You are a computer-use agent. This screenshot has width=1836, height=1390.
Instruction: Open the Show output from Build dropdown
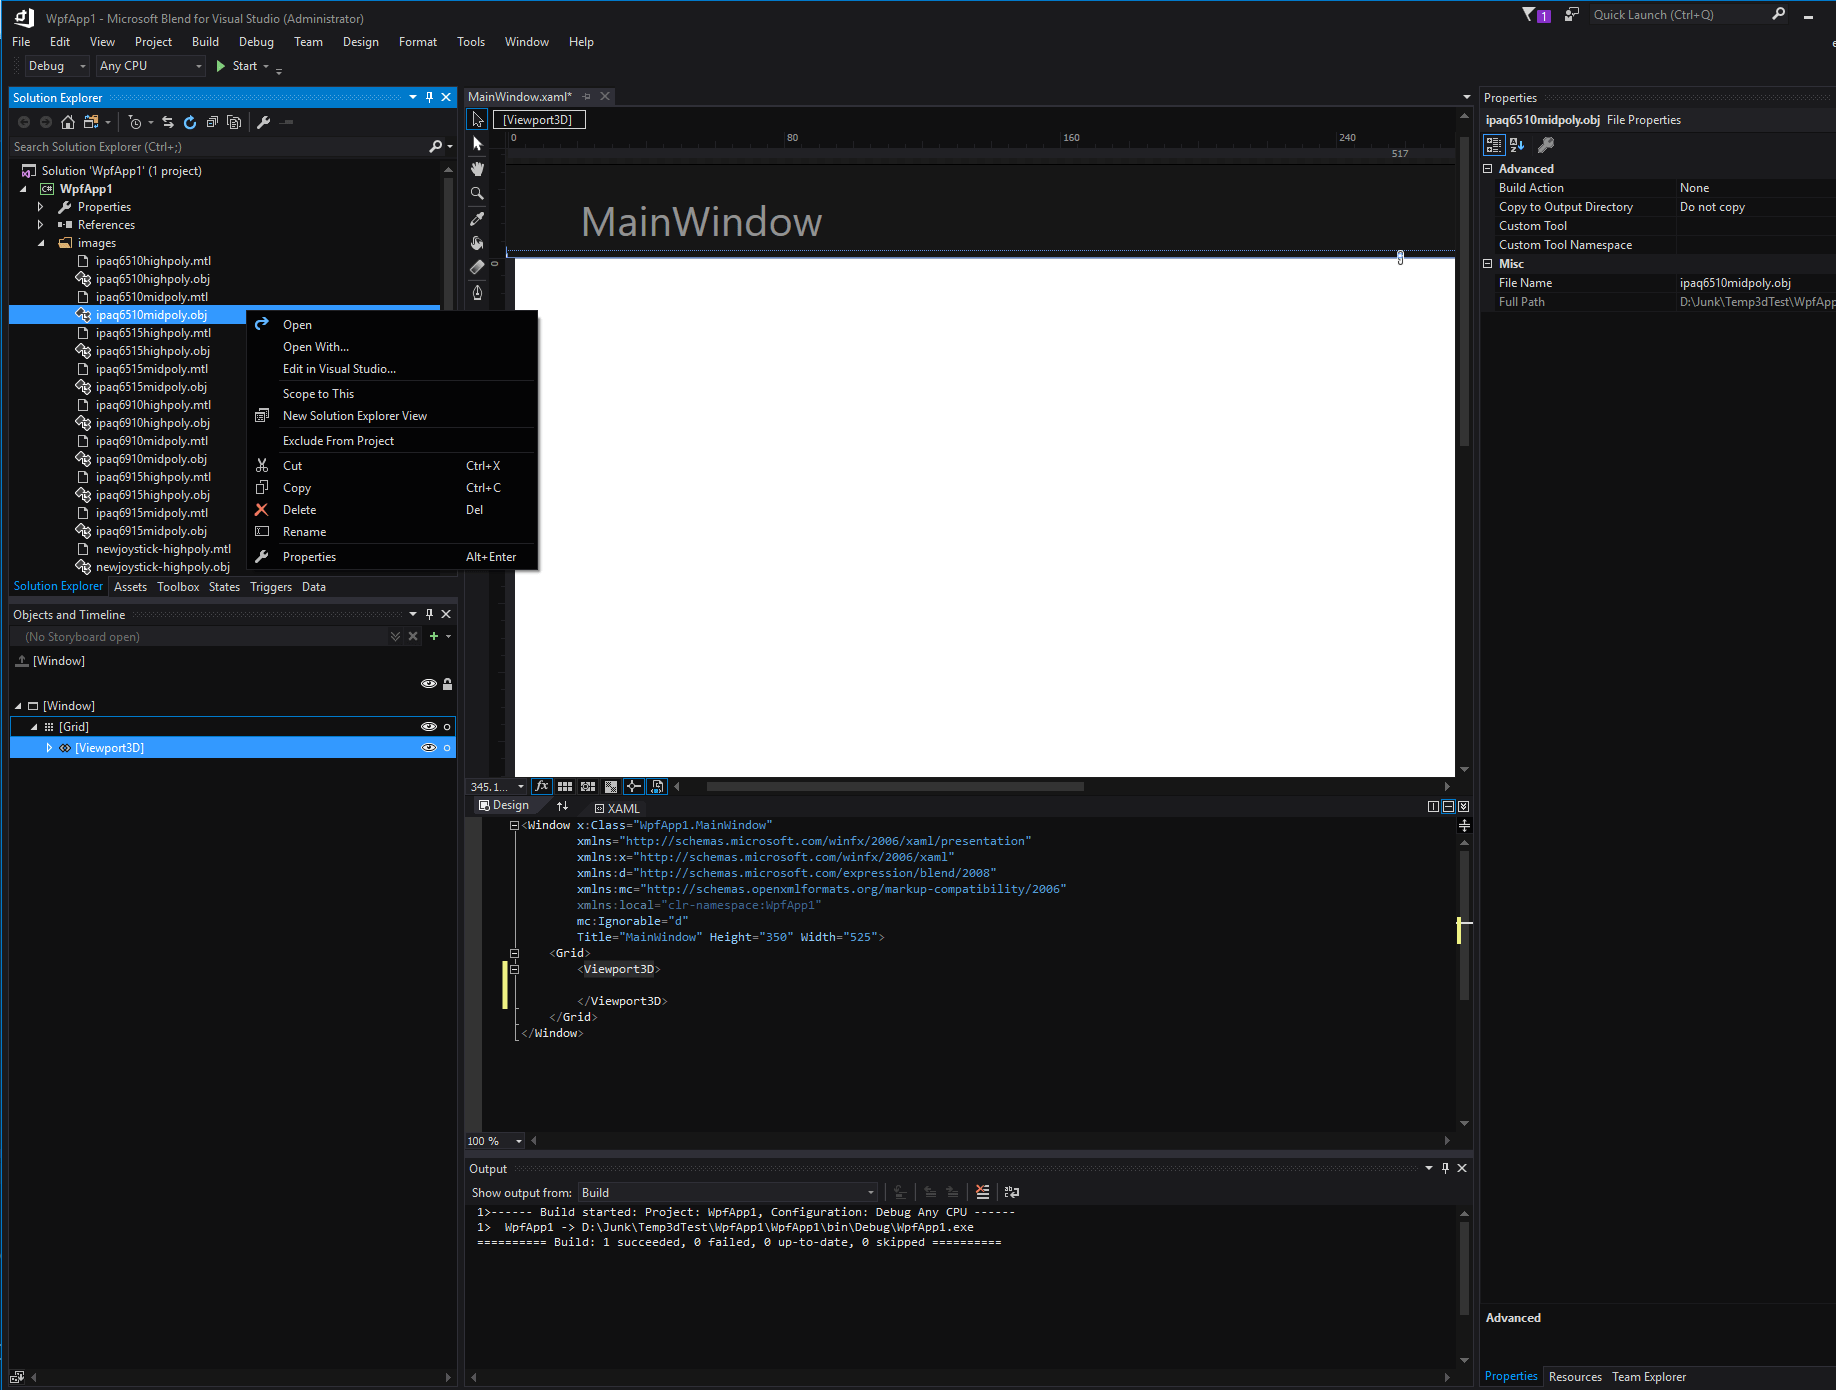728,1192
